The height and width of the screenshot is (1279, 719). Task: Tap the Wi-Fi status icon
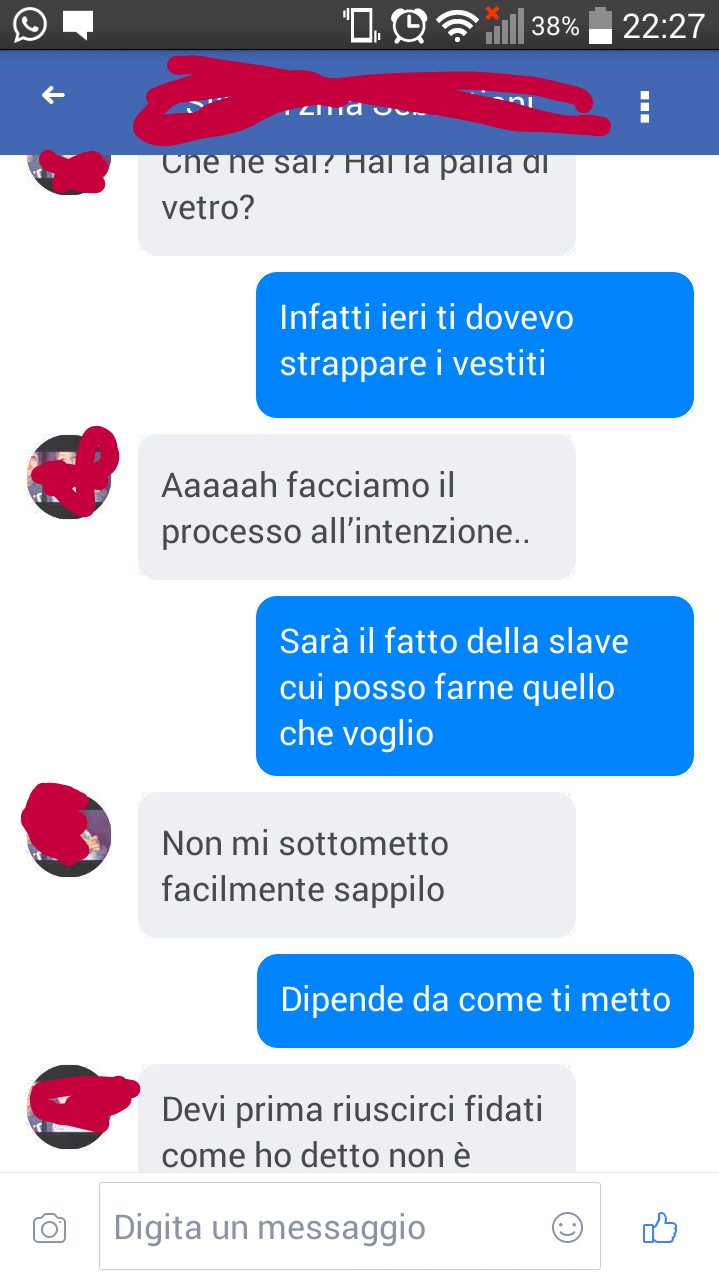point(459,25)
